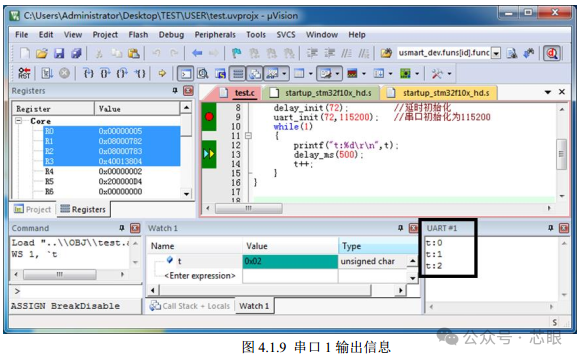Run to cursor line
Viewport: 580px width, 360px height.
pyautogui.click(x=140, y=74)
